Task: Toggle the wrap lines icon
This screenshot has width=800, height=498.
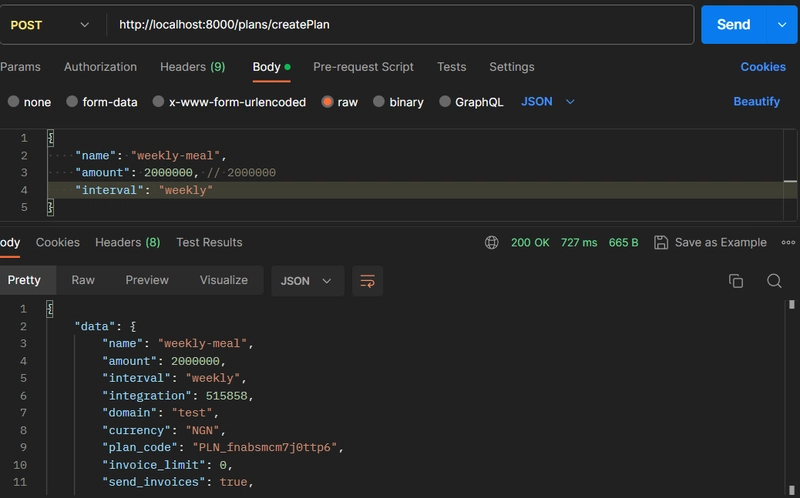Action: point(367,281)
